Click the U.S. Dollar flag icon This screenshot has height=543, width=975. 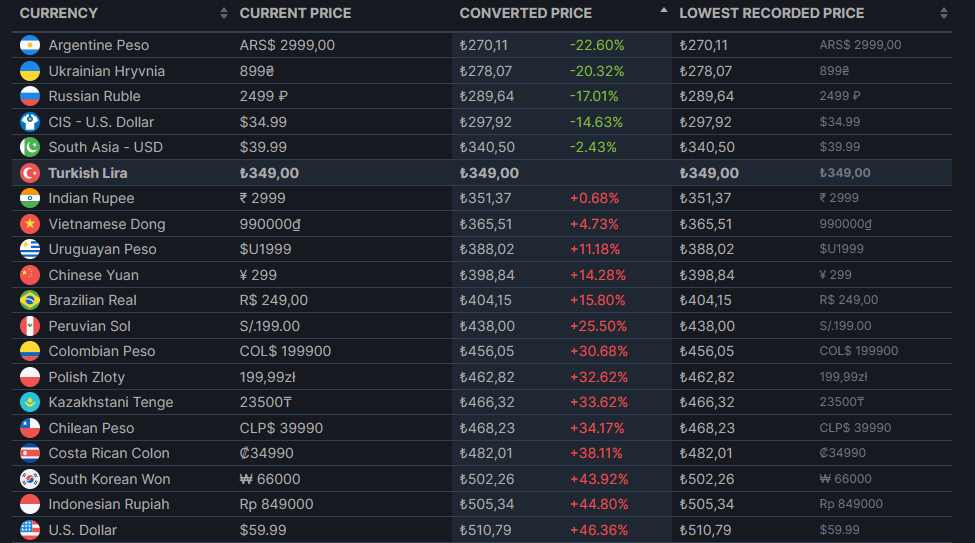pyautogui.click(x=30, y=530)
